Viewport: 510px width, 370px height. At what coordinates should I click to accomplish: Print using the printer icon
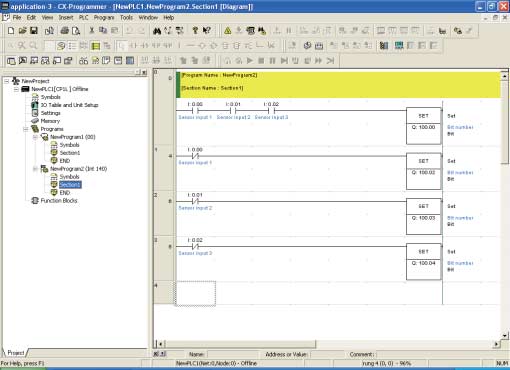click(64, 31)
